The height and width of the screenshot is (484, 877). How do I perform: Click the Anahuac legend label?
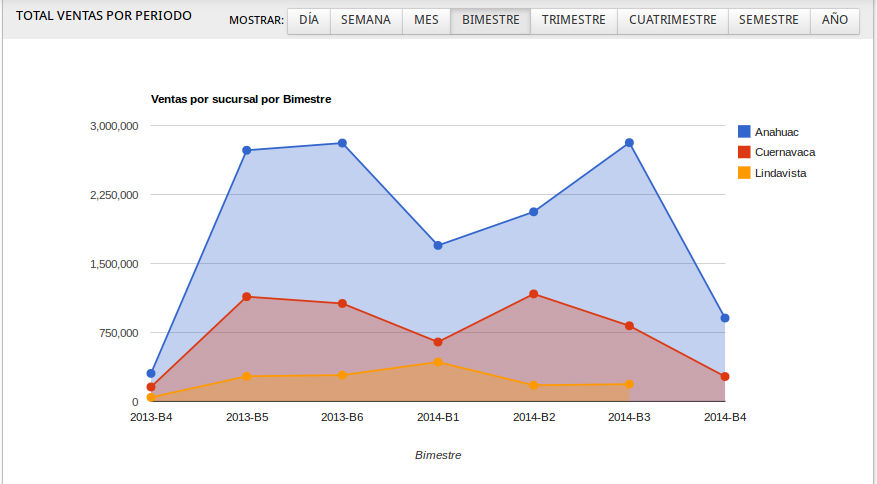777,132
